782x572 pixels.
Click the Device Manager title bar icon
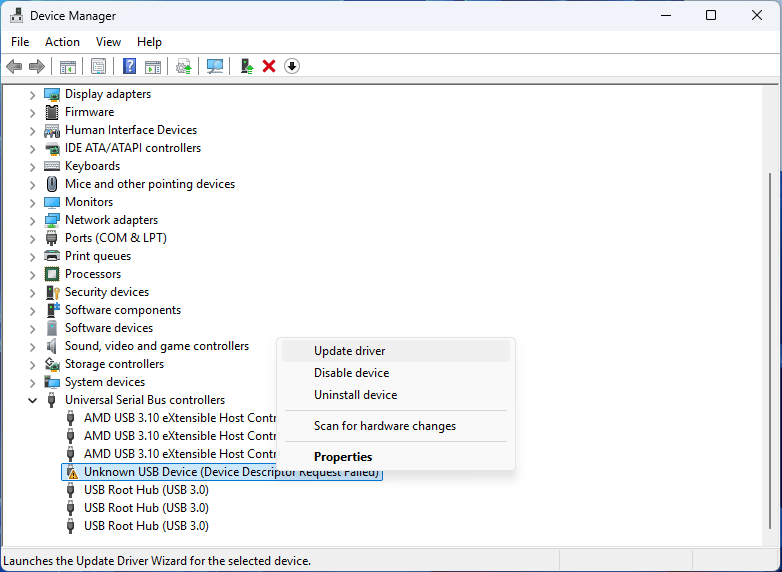pyautogui.click(x=16, y=15)
